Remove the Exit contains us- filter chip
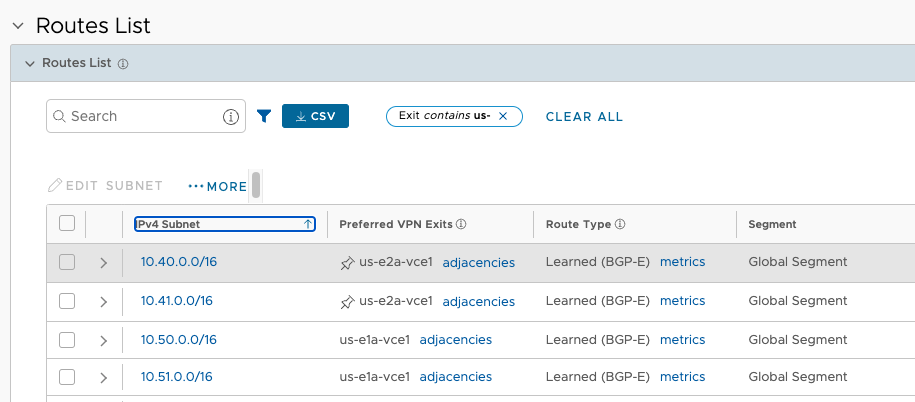The image size is (915, 402). point(503,116)
